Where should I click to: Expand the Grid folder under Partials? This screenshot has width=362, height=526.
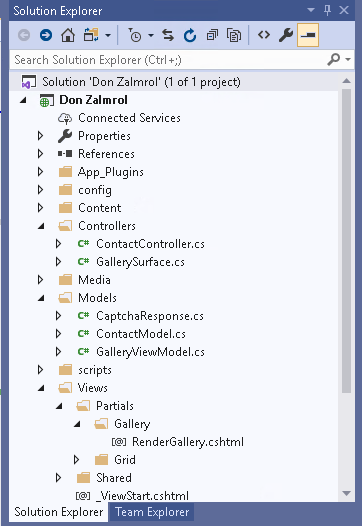coord(76,460)
